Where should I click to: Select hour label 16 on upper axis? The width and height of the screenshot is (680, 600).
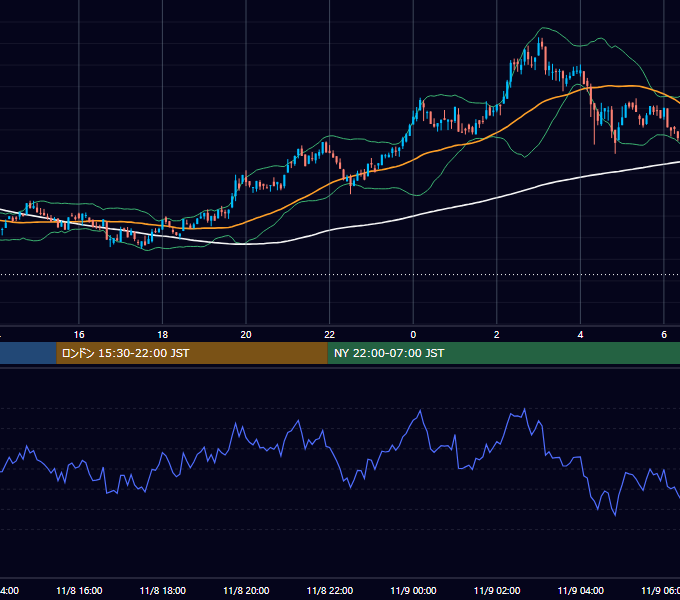(79, 335)
